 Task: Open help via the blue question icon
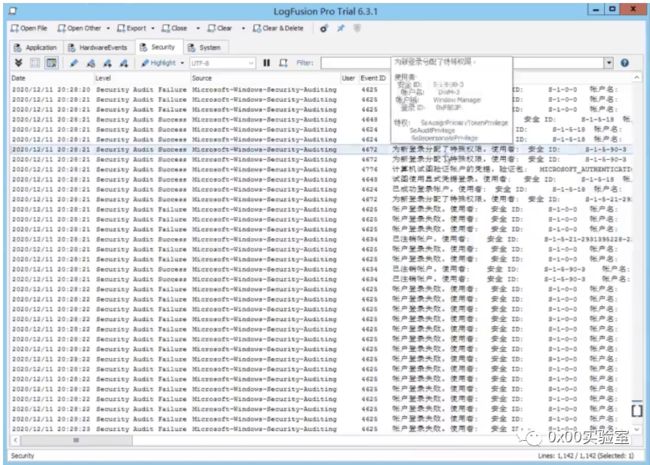[625, 63]
